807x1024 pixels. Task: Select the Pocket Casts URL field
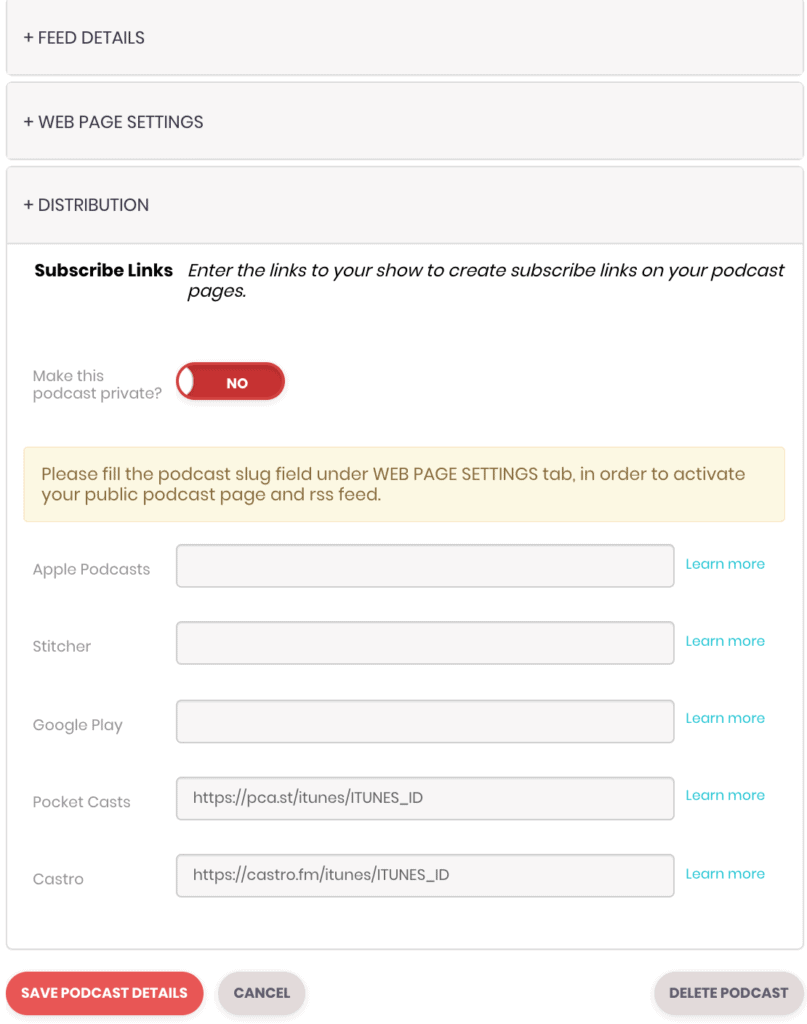click(425, 798)
